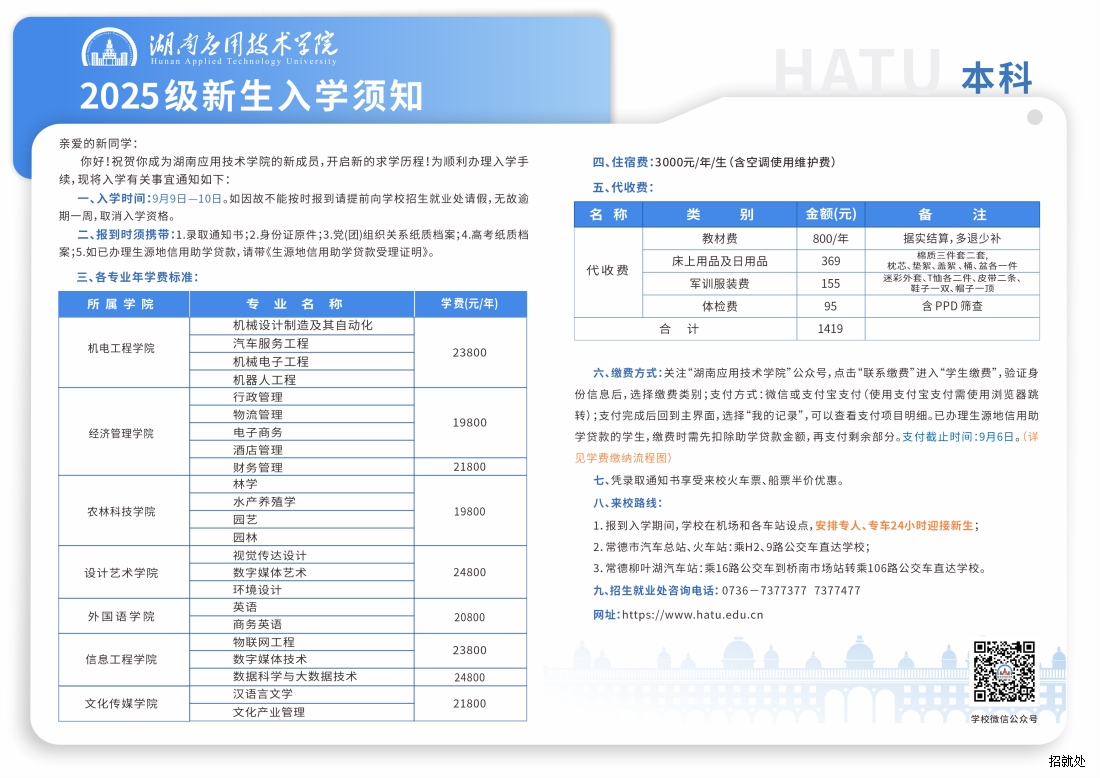Click the 2025级新生入学须知 title

[x=251, y=96]
